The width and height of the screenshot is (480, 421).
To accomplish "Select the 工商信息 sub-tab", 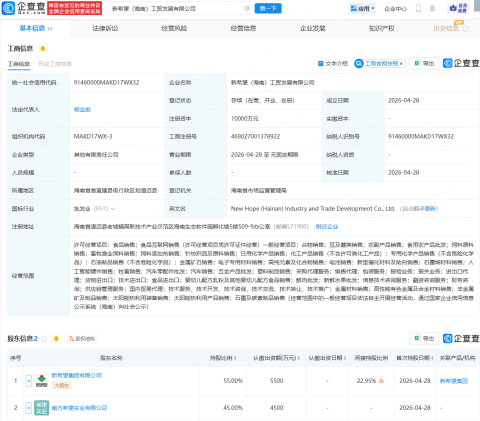I will click(x=19, y=64).
